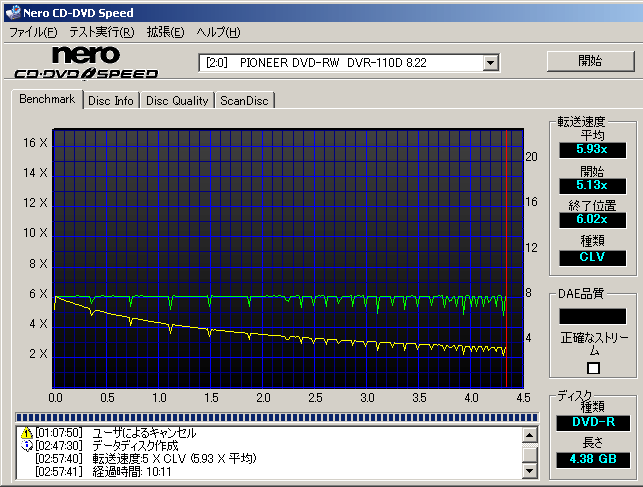Open the テスト実行(R) menu
Image resolution: width=643 pixels, height=487 pixels.
102,32
